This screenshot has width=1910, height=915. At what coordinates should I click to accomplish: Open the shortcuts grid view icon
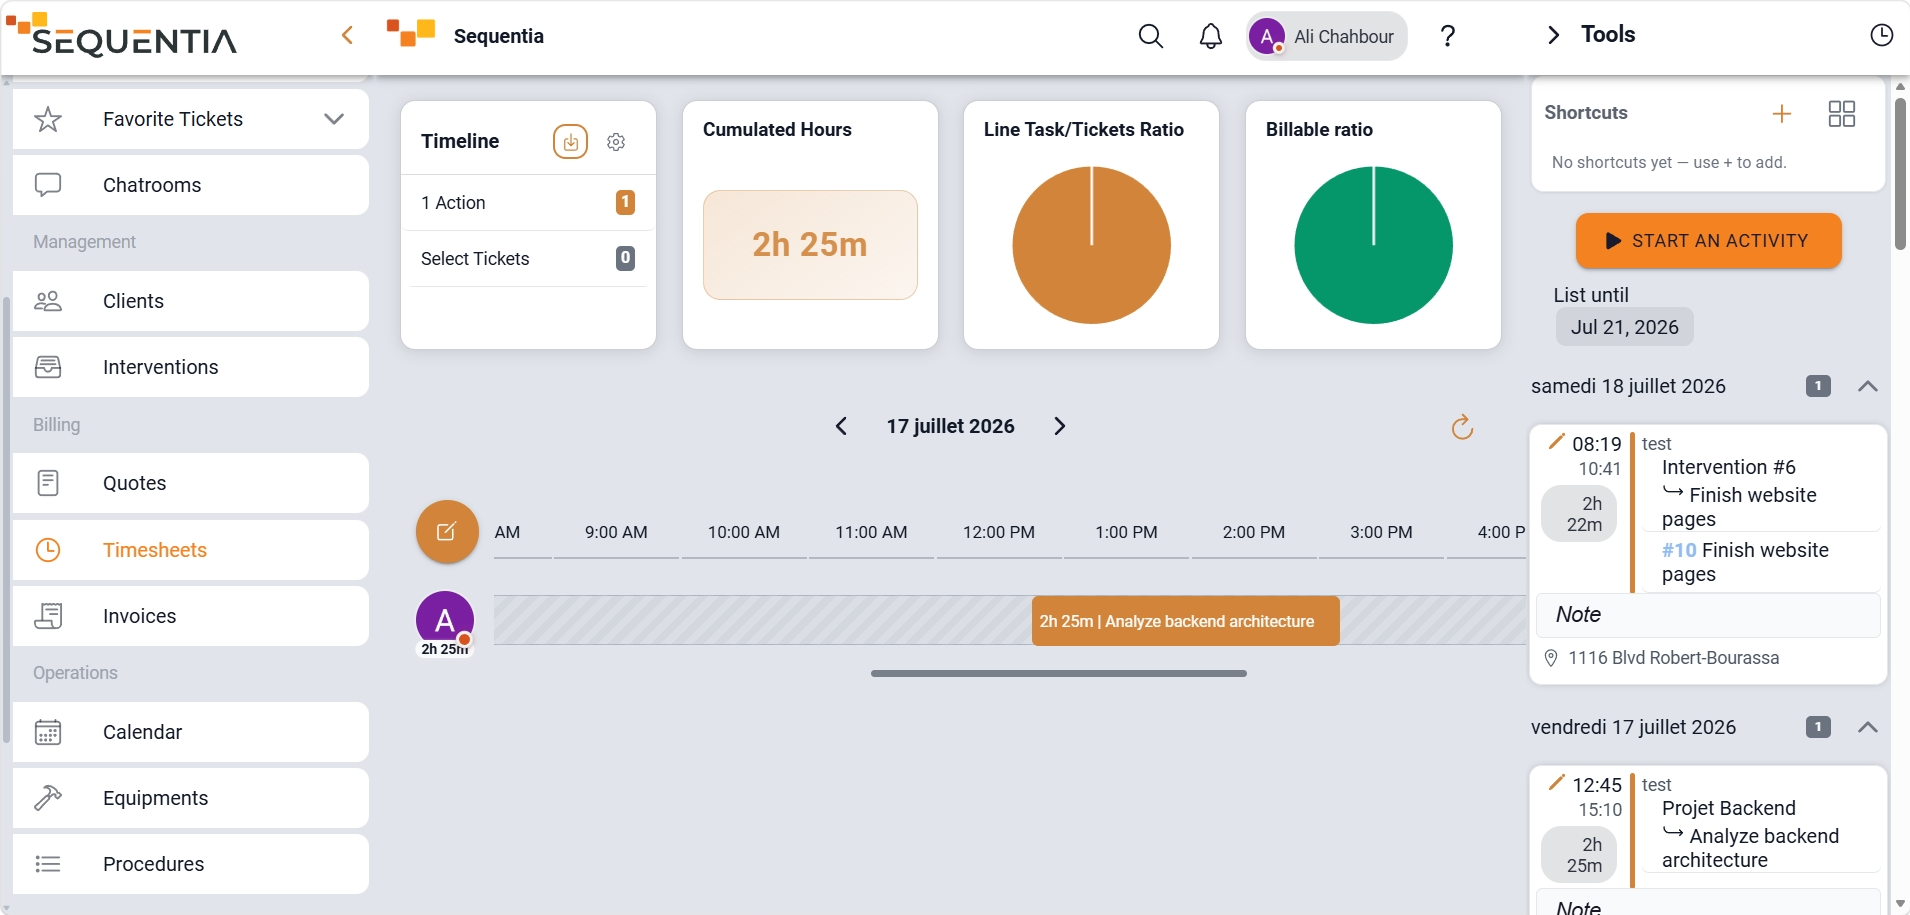(x=1841, y=113)
